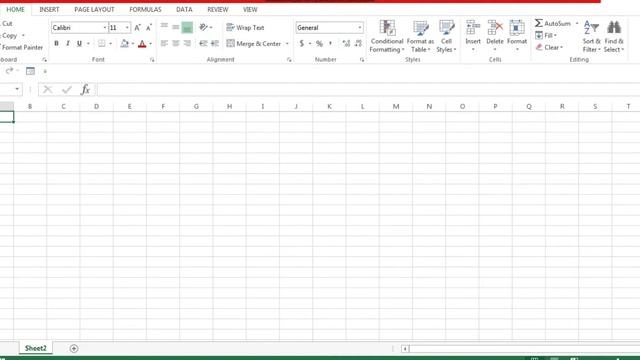Expand font color palette arrow

pos(151,43)
